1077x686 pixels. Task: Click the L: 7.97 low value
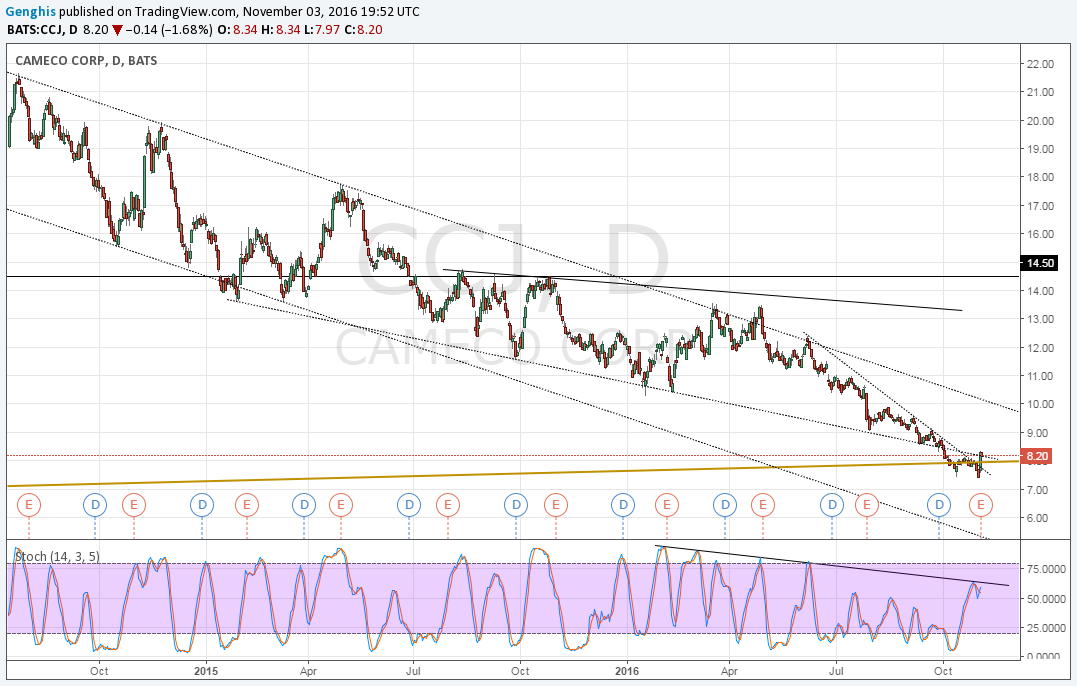(322, 30)
